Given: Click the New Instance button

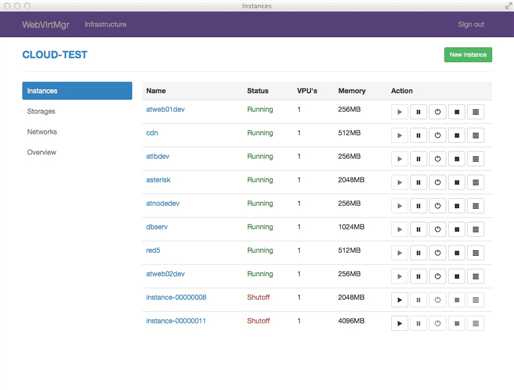Looking at the screenshot, I should coord(468,55).
